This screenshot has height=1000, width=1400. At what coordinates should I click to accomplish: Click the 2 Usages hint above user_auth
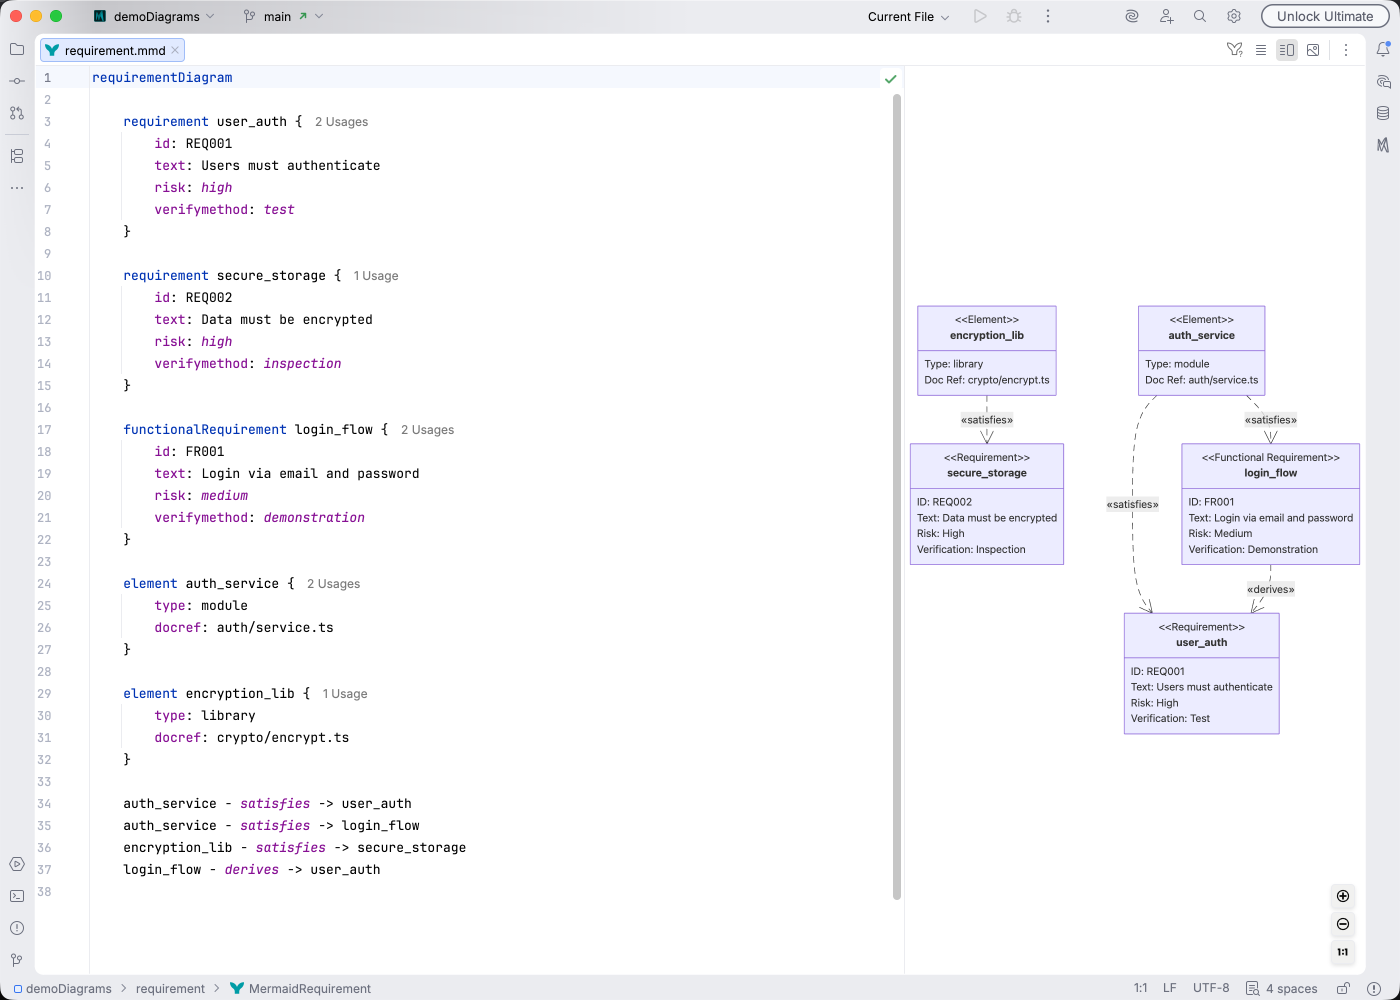tap(341, 121)
